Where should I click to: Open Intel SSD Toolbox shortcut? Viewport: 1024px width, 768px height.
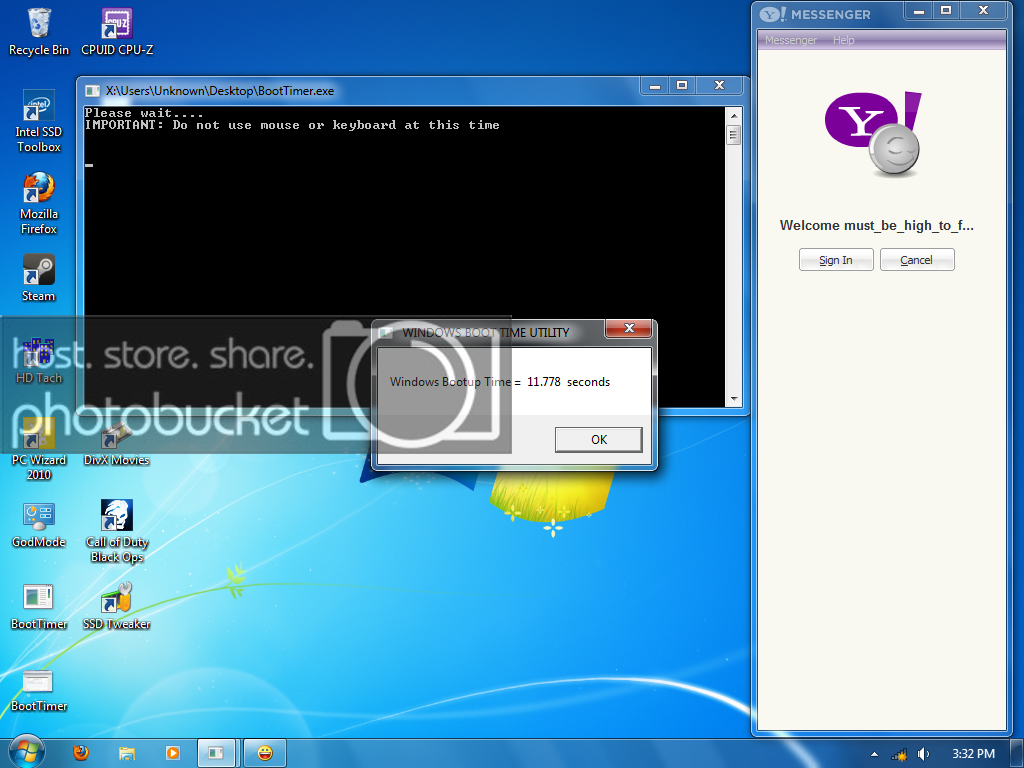(39, 121)
